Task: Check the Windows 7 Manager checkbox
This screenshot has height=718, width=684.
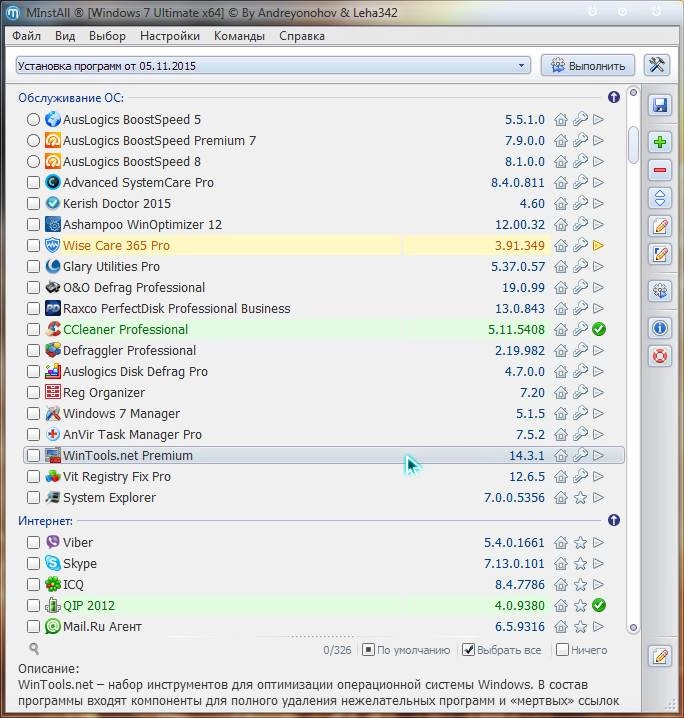Action: click(33, 413)
